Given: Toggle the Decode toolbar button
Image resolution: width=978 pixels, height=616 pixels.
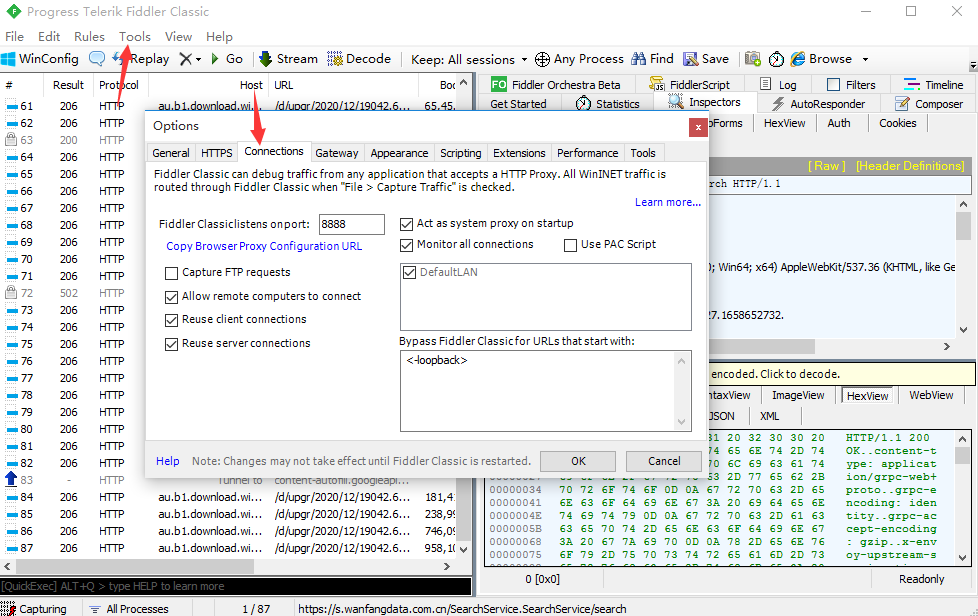Looking at the screenshot, I should (x=359, y=59).
